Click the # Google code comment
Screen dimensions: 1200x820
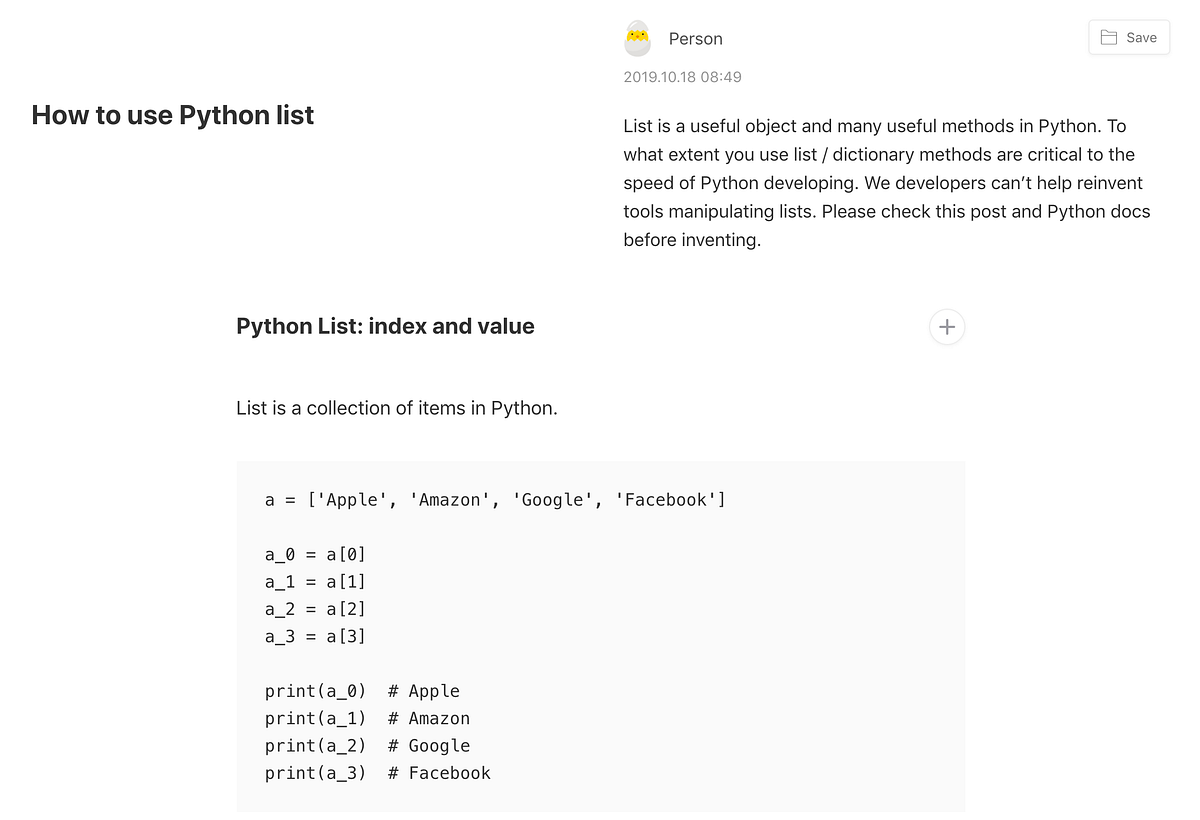429,746
